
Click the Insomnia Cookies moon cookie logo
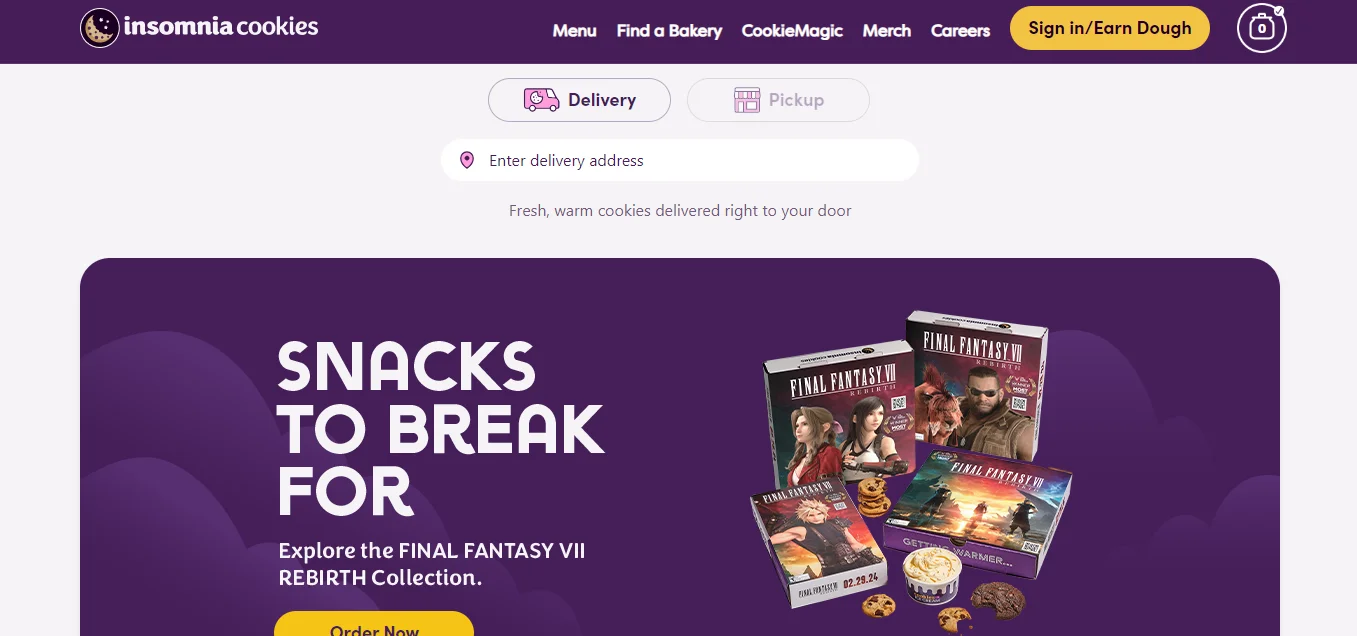[99, 27]
